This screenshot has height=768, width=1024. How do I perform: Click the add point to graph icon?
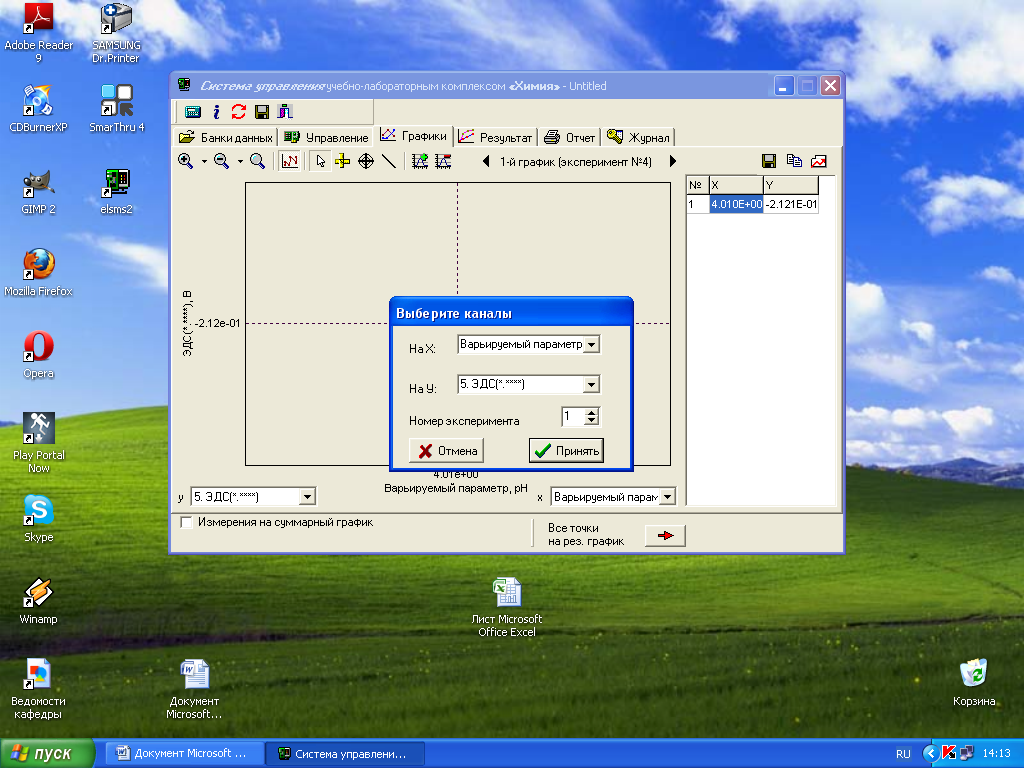pos(420,161)
